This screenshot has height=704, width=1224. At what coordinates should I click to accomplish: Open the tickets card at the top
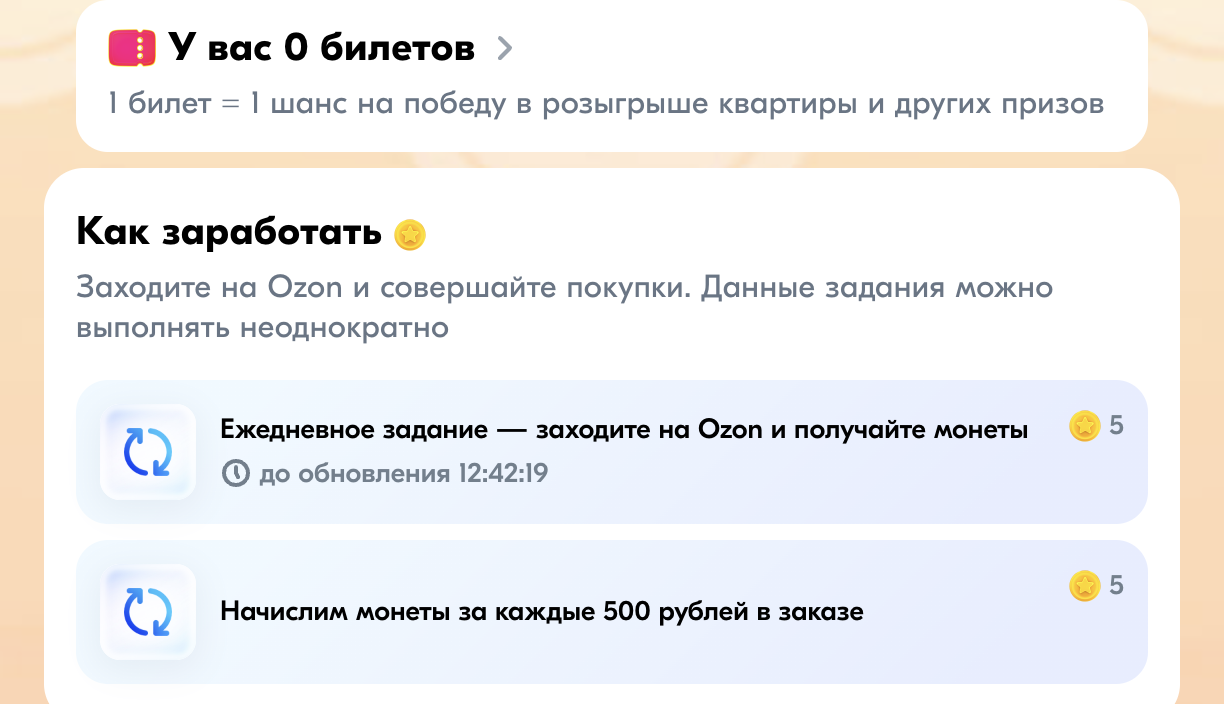[x=612, y=75]
